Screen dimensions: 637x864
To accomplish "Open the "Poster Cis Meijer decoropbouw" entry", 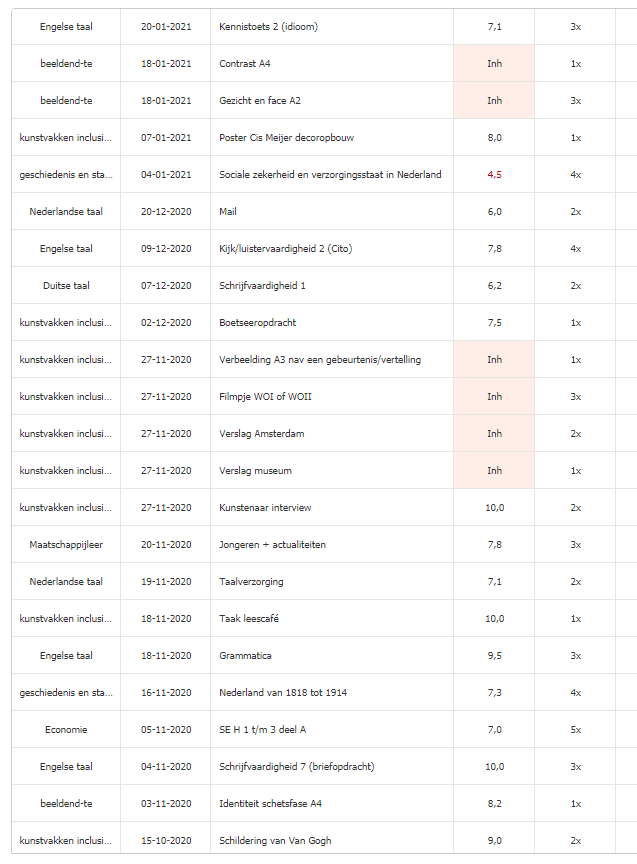I will pyautogui.click(x=287, y=137).
